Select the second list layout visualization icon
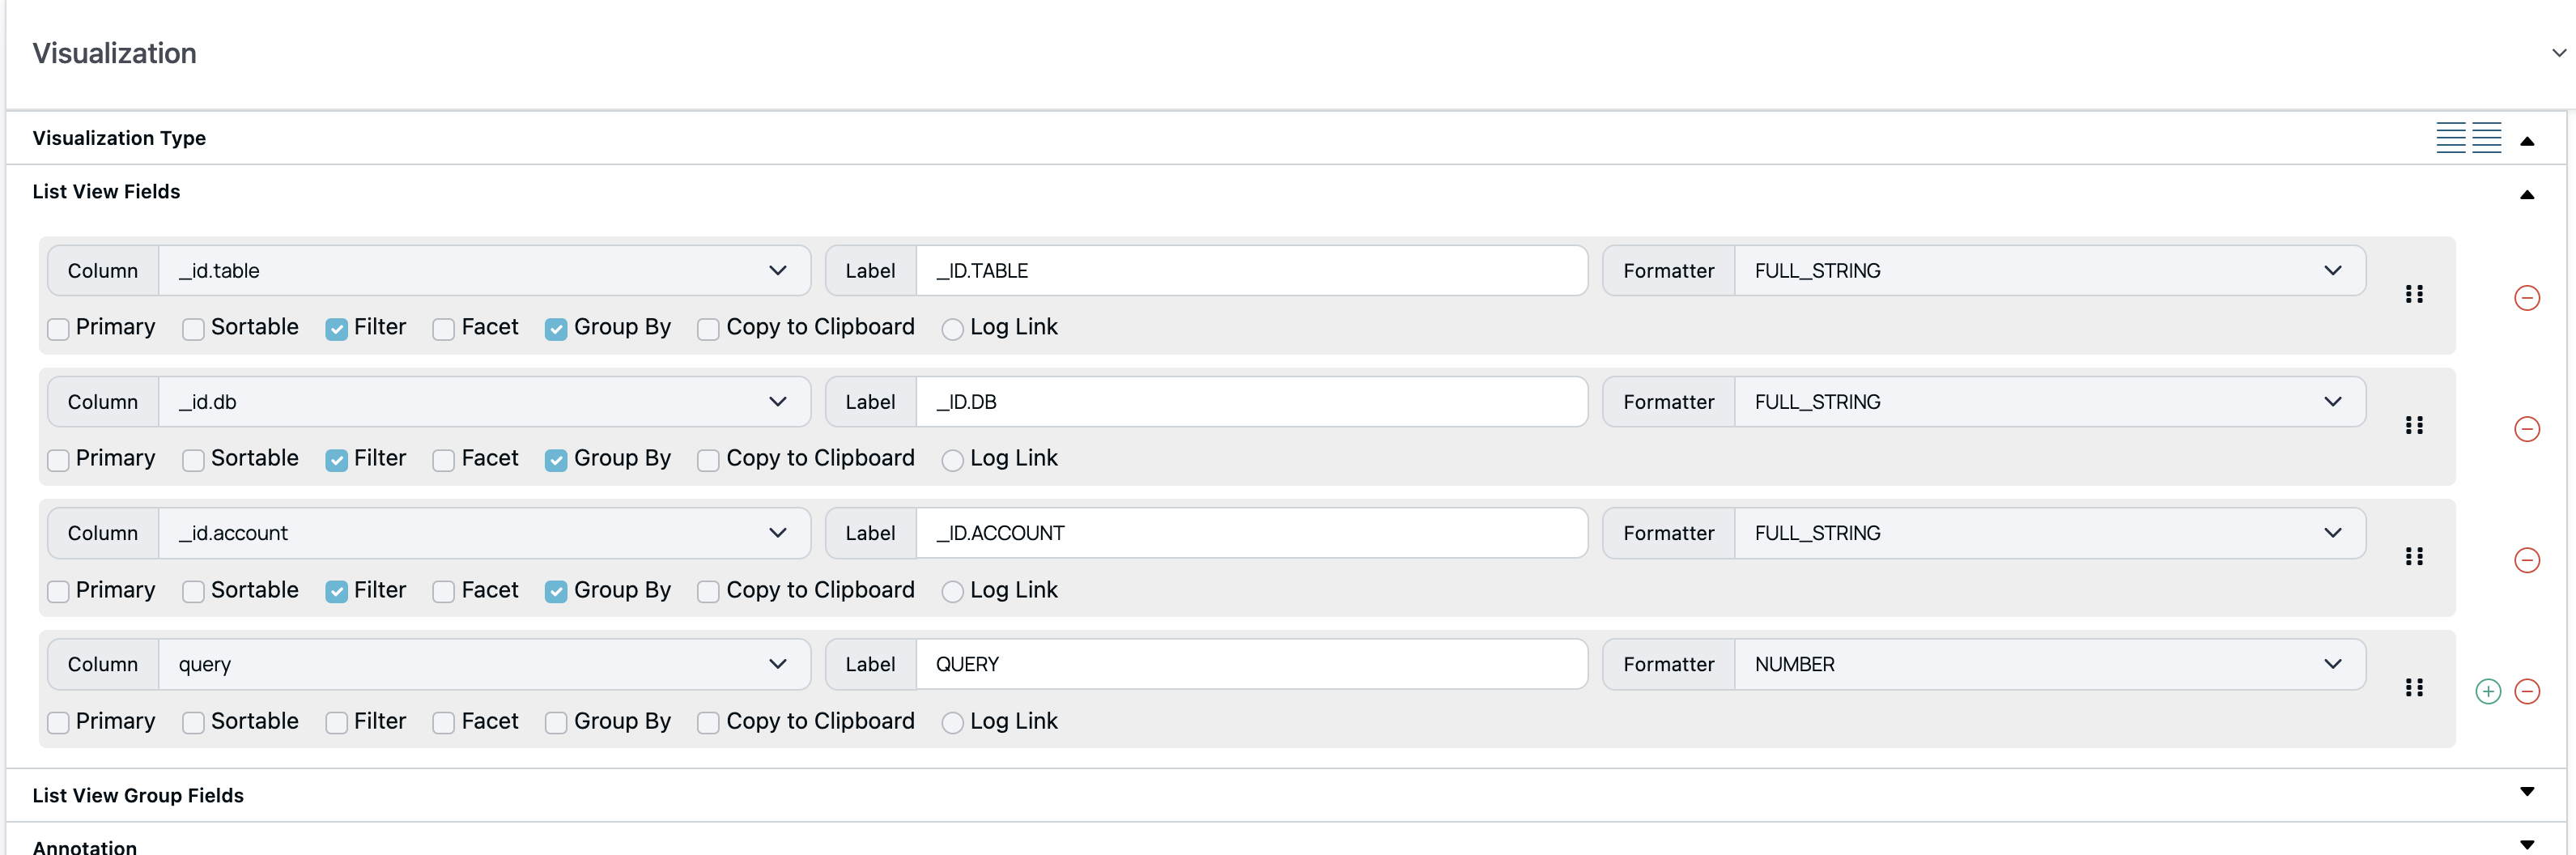2576x855 pixels. click(2486, 138)
